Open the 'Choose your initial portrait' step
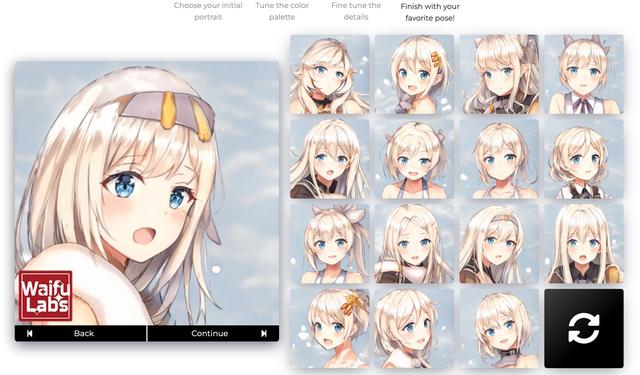 tap(208, 11)
